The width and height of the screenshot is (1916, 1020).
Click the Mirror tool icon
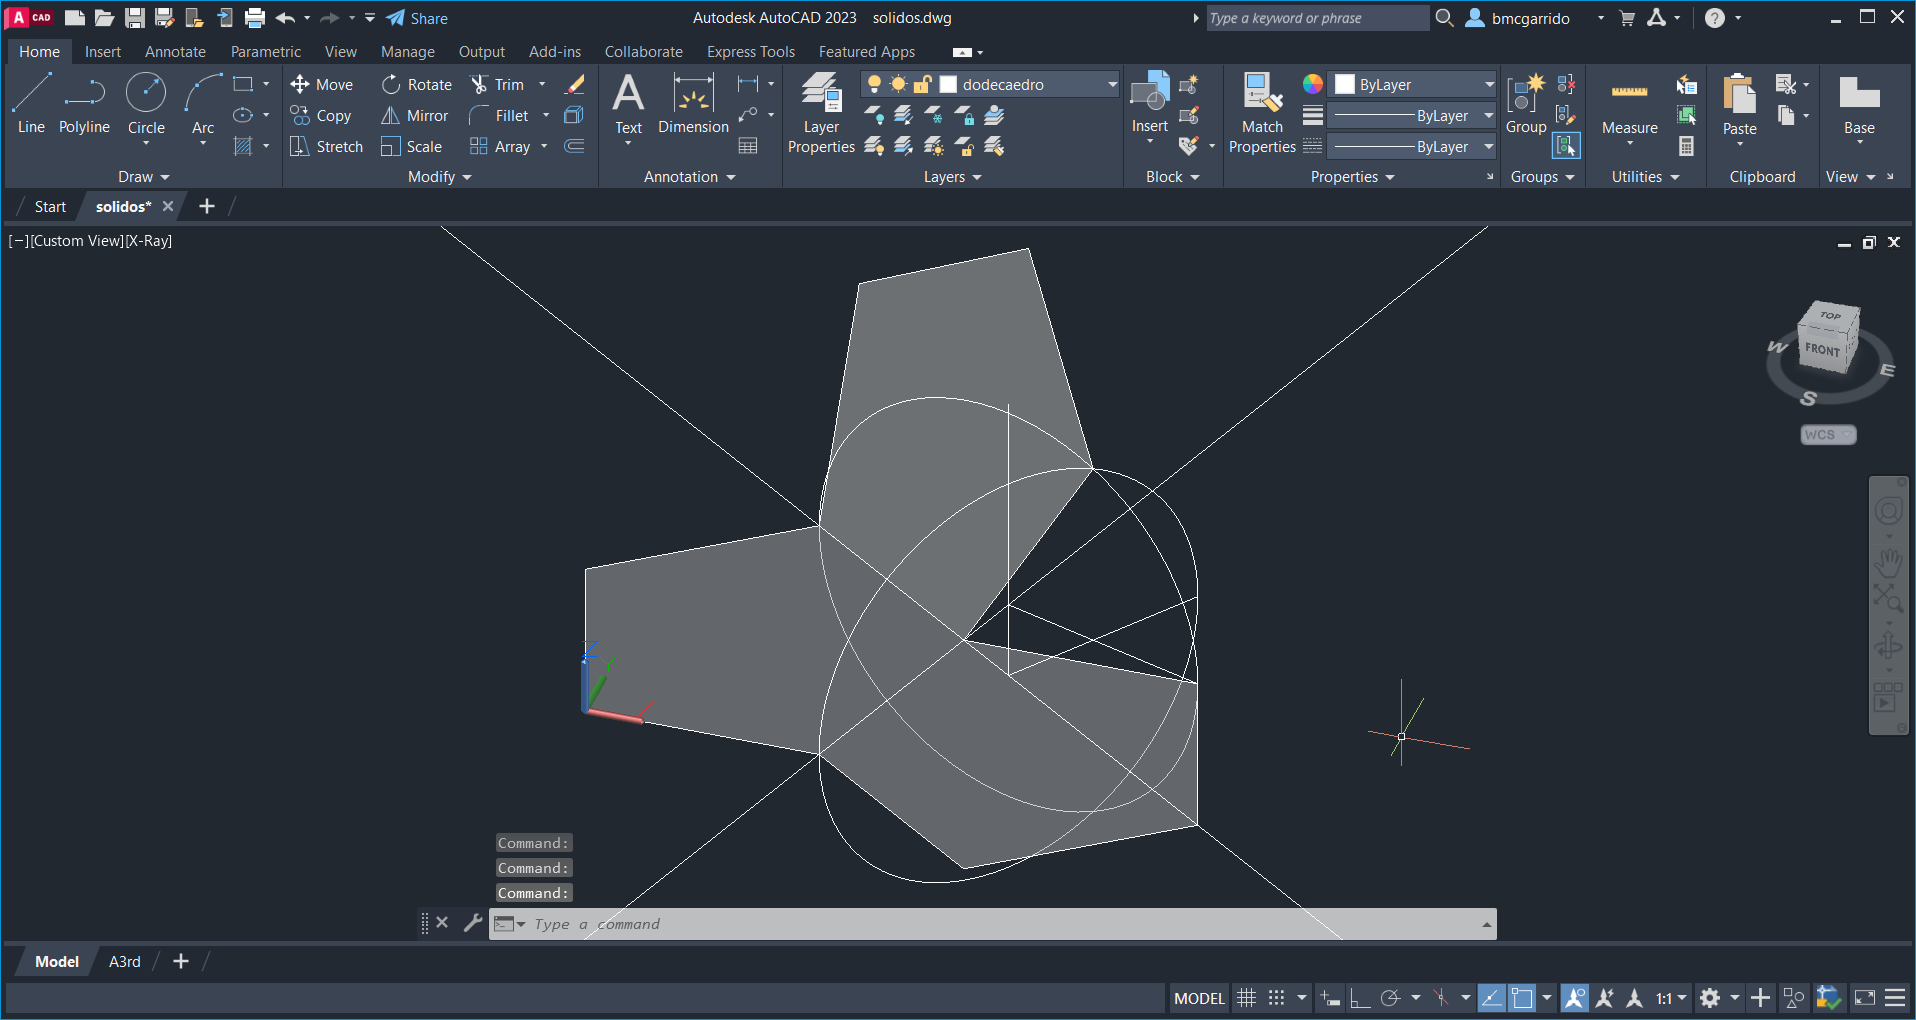point(391,116)
